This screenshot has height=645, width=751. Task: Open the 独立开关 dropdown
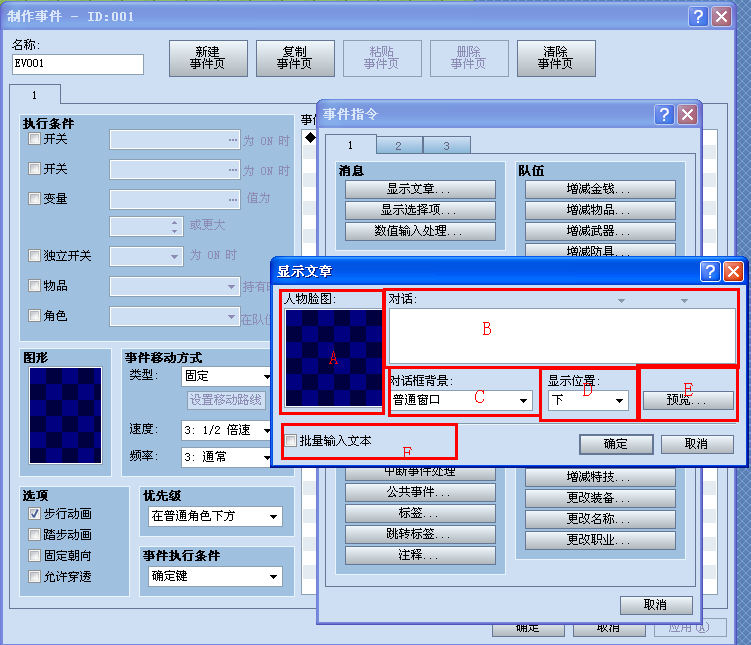[x=146, y=256]
